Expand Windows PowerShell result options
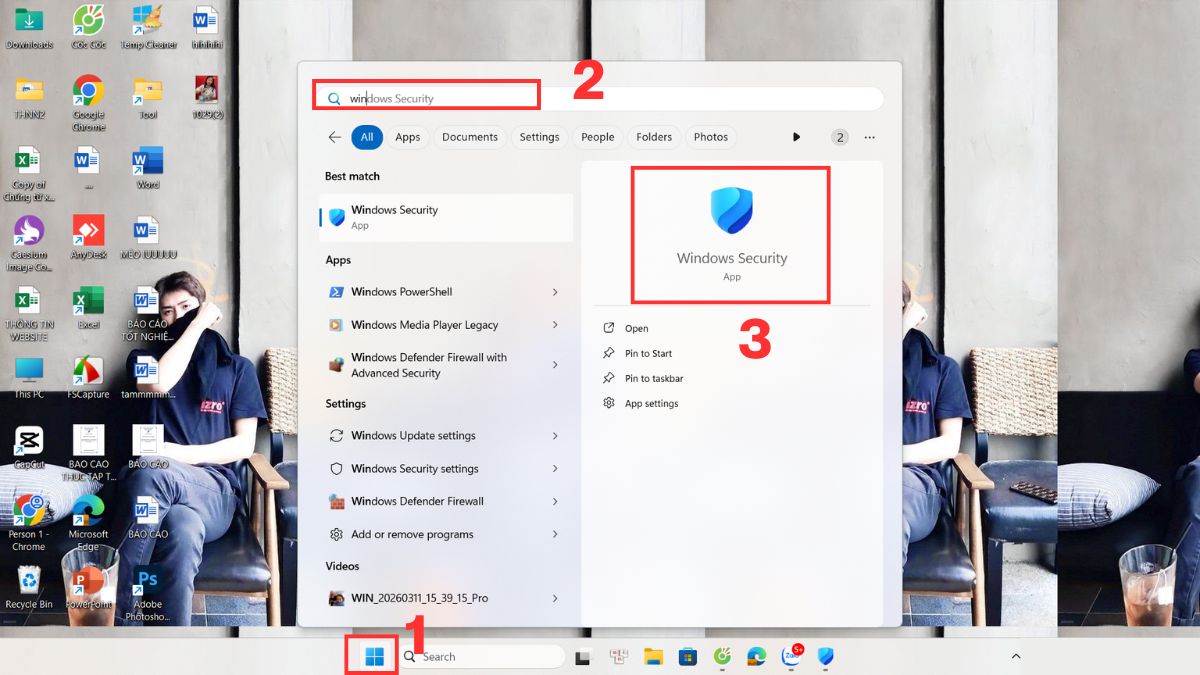1200x675 pixels. pos(555,292)
